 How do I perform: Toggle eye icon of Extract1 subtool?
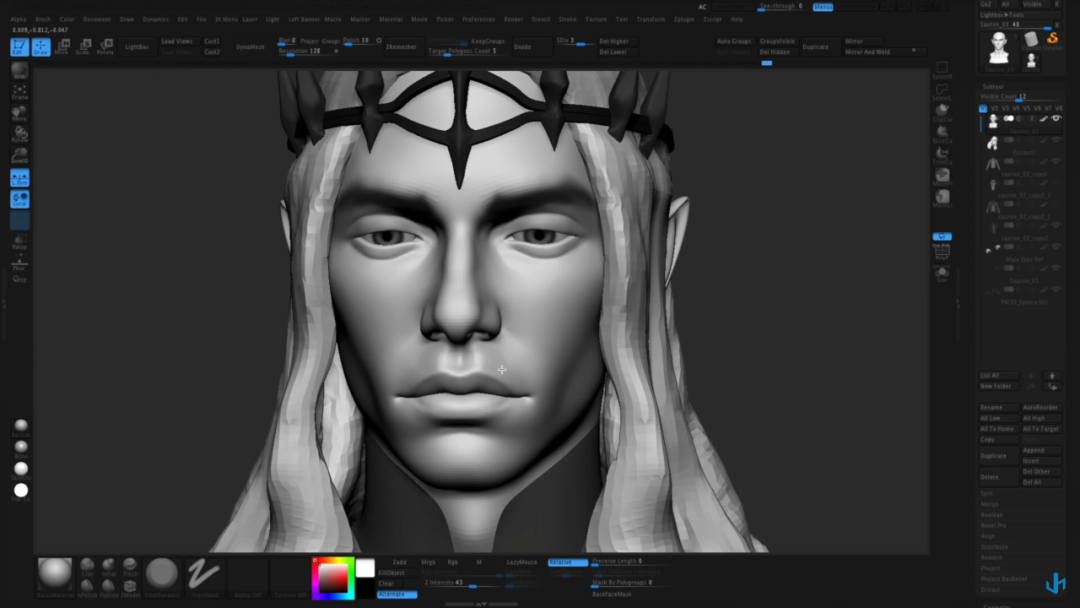click(1056, 140)
